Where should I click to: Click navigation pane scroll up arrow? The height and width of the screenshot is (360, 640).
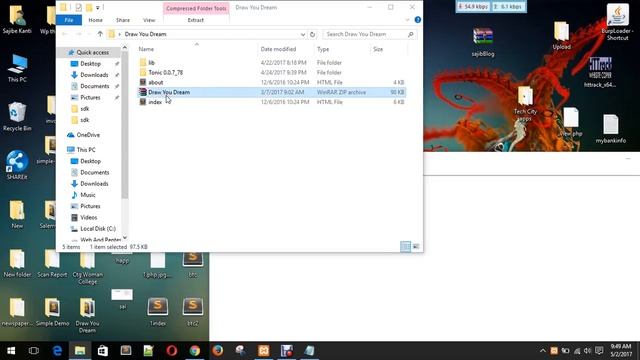click(125, 48)
